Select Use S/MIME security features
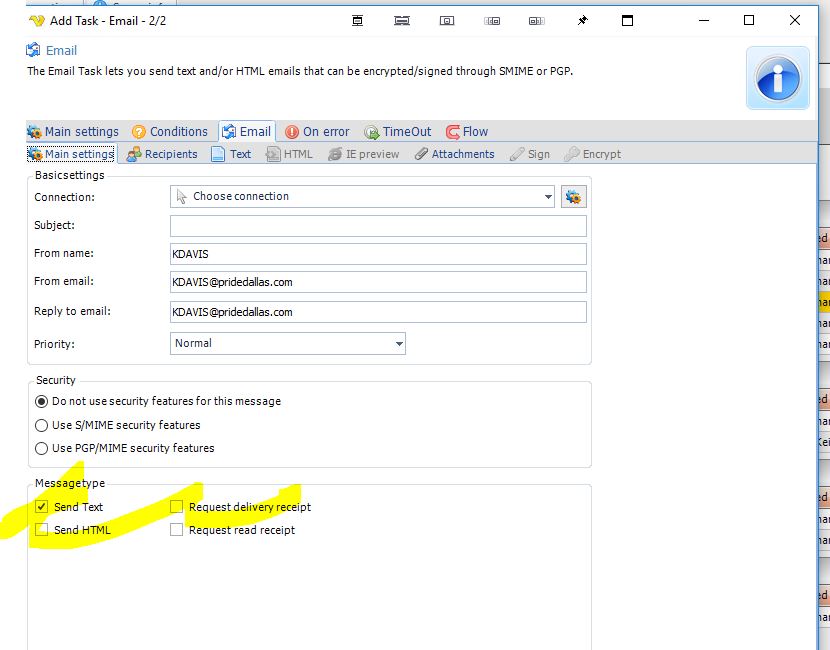This screenshot has height=650, width=830. pos(42,425)
